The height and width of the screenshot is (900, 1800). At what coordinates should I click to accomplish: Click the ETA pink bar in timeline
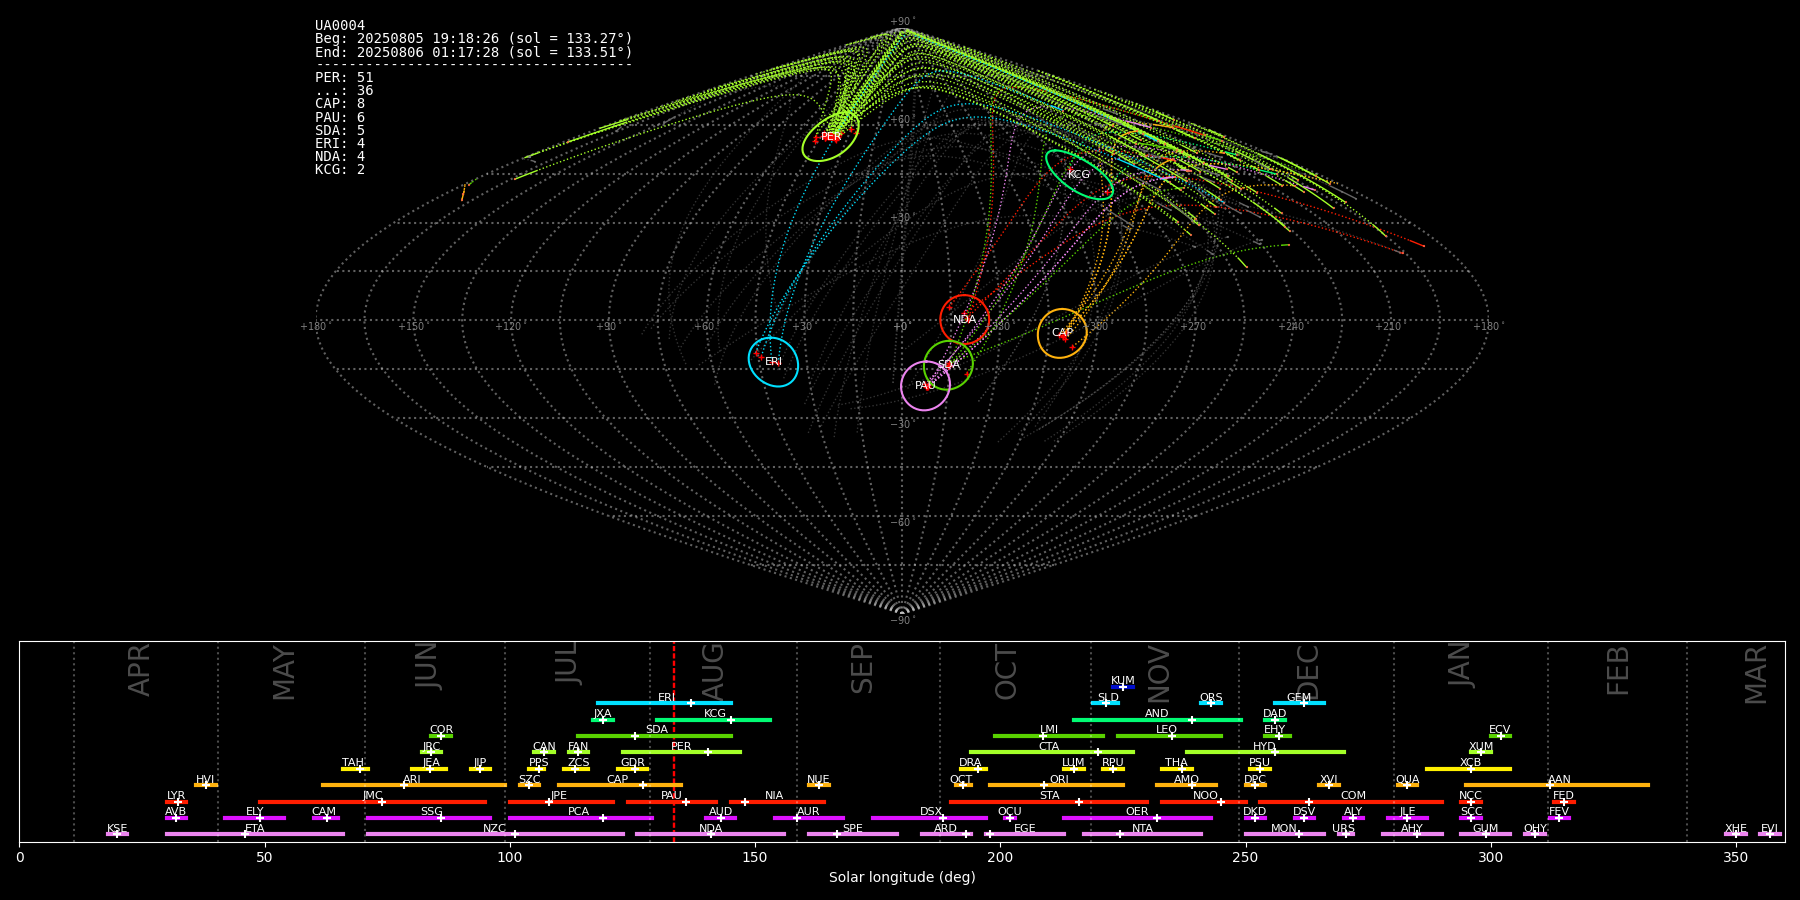pos(255,834)
